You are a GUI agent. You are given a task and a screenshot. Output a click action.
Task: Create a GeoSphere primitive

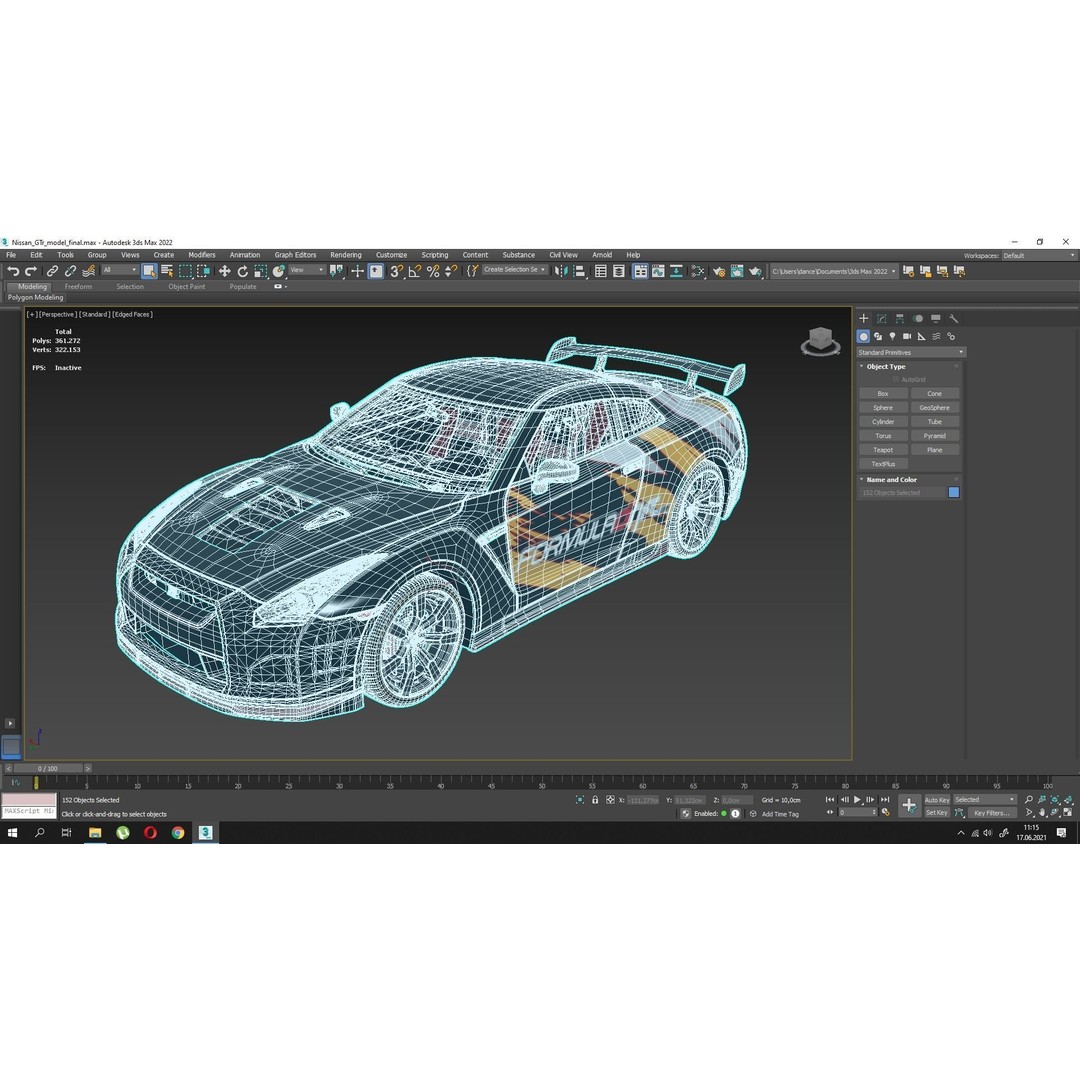pos(935,408)
